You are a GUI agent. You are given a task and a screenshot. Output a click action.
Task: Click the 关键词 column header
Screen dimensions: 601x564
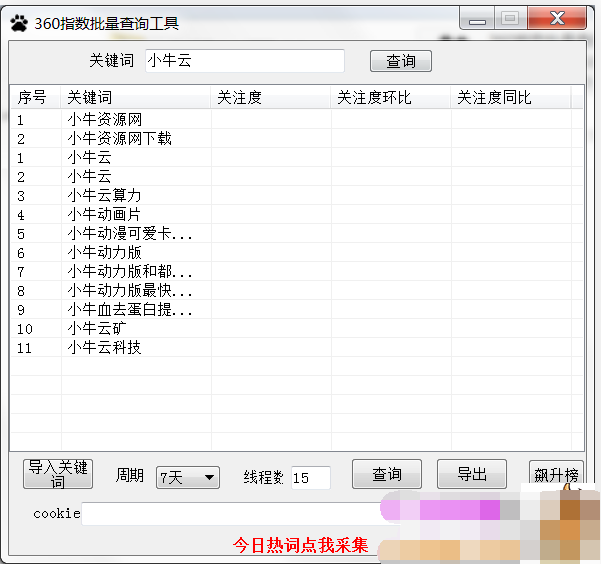(x=136, y=97)
